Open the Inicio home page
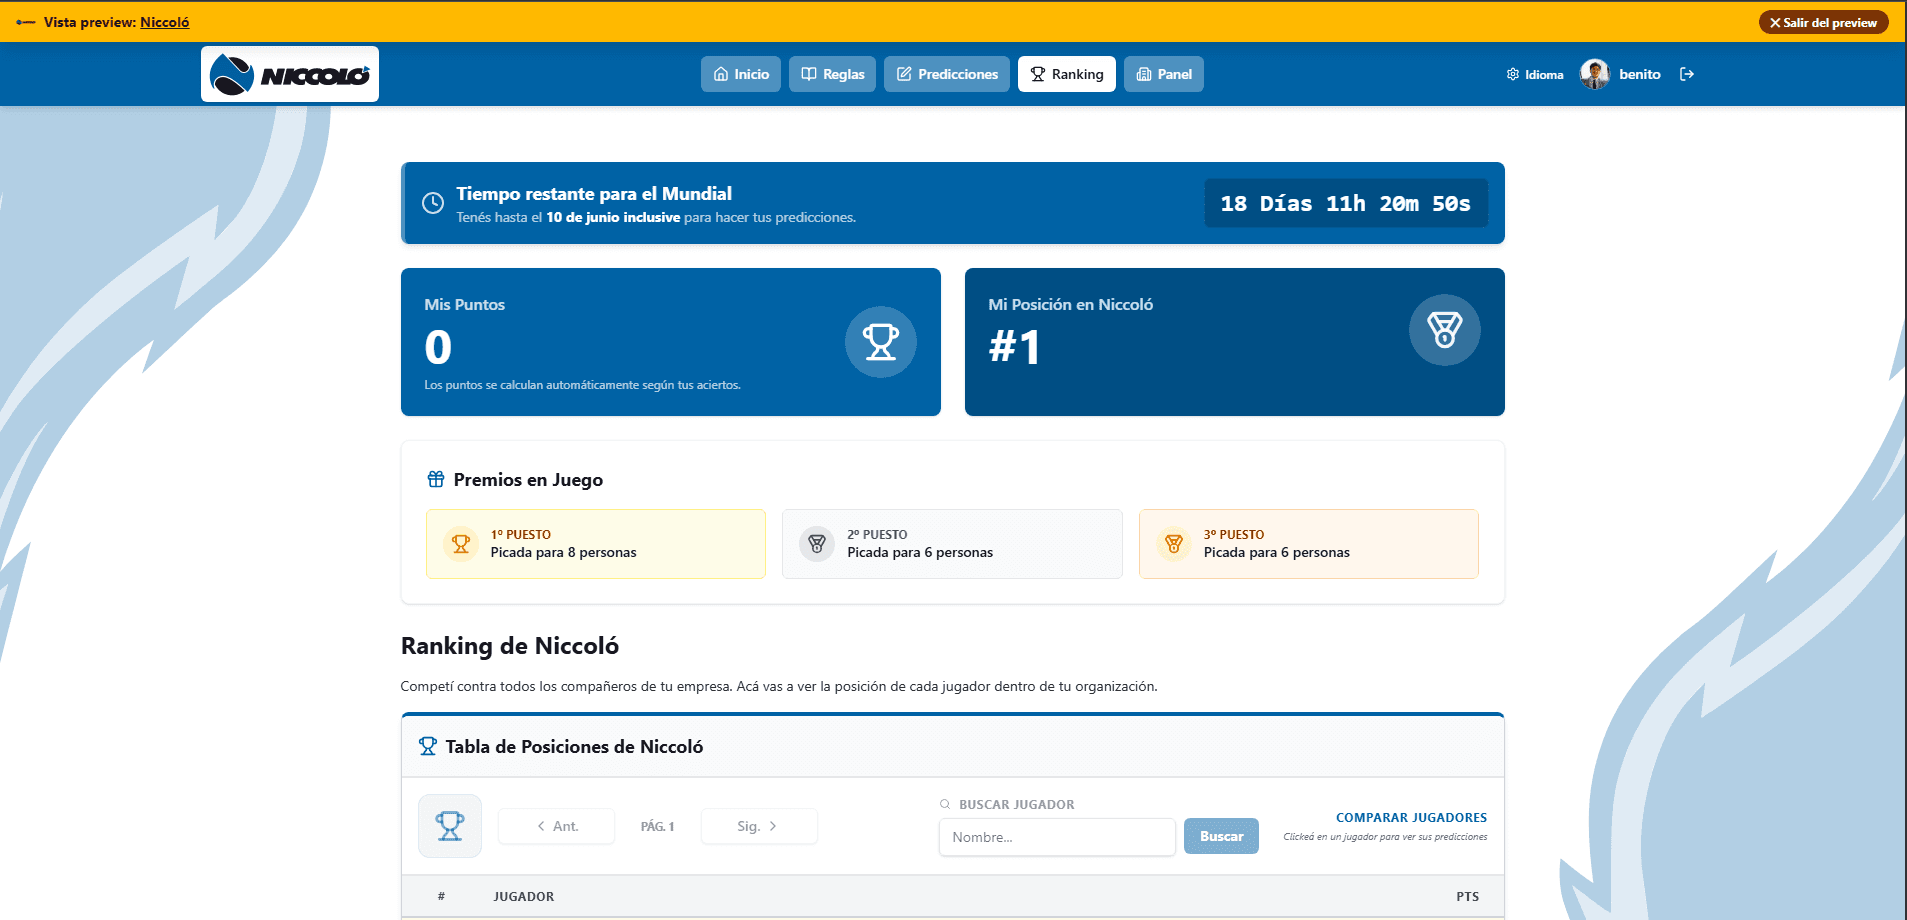 click(741, 74)
